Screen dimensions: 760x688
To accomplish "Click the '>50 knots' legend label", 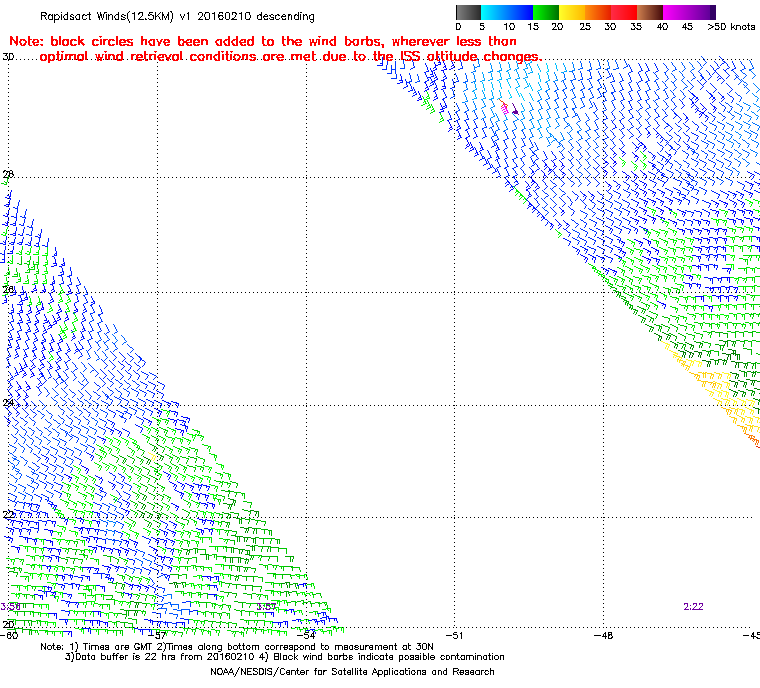I will [x=731, y=27].
